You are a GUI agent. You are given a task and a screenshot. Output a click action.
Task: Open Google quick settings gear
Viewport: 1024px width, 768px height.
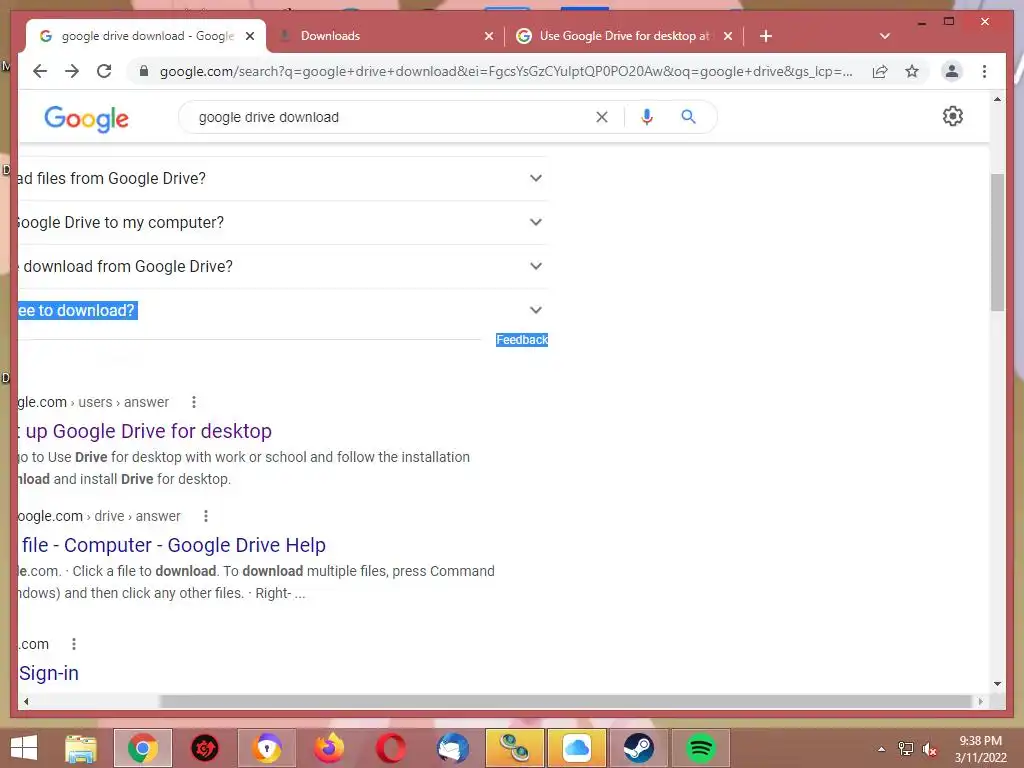952,116
